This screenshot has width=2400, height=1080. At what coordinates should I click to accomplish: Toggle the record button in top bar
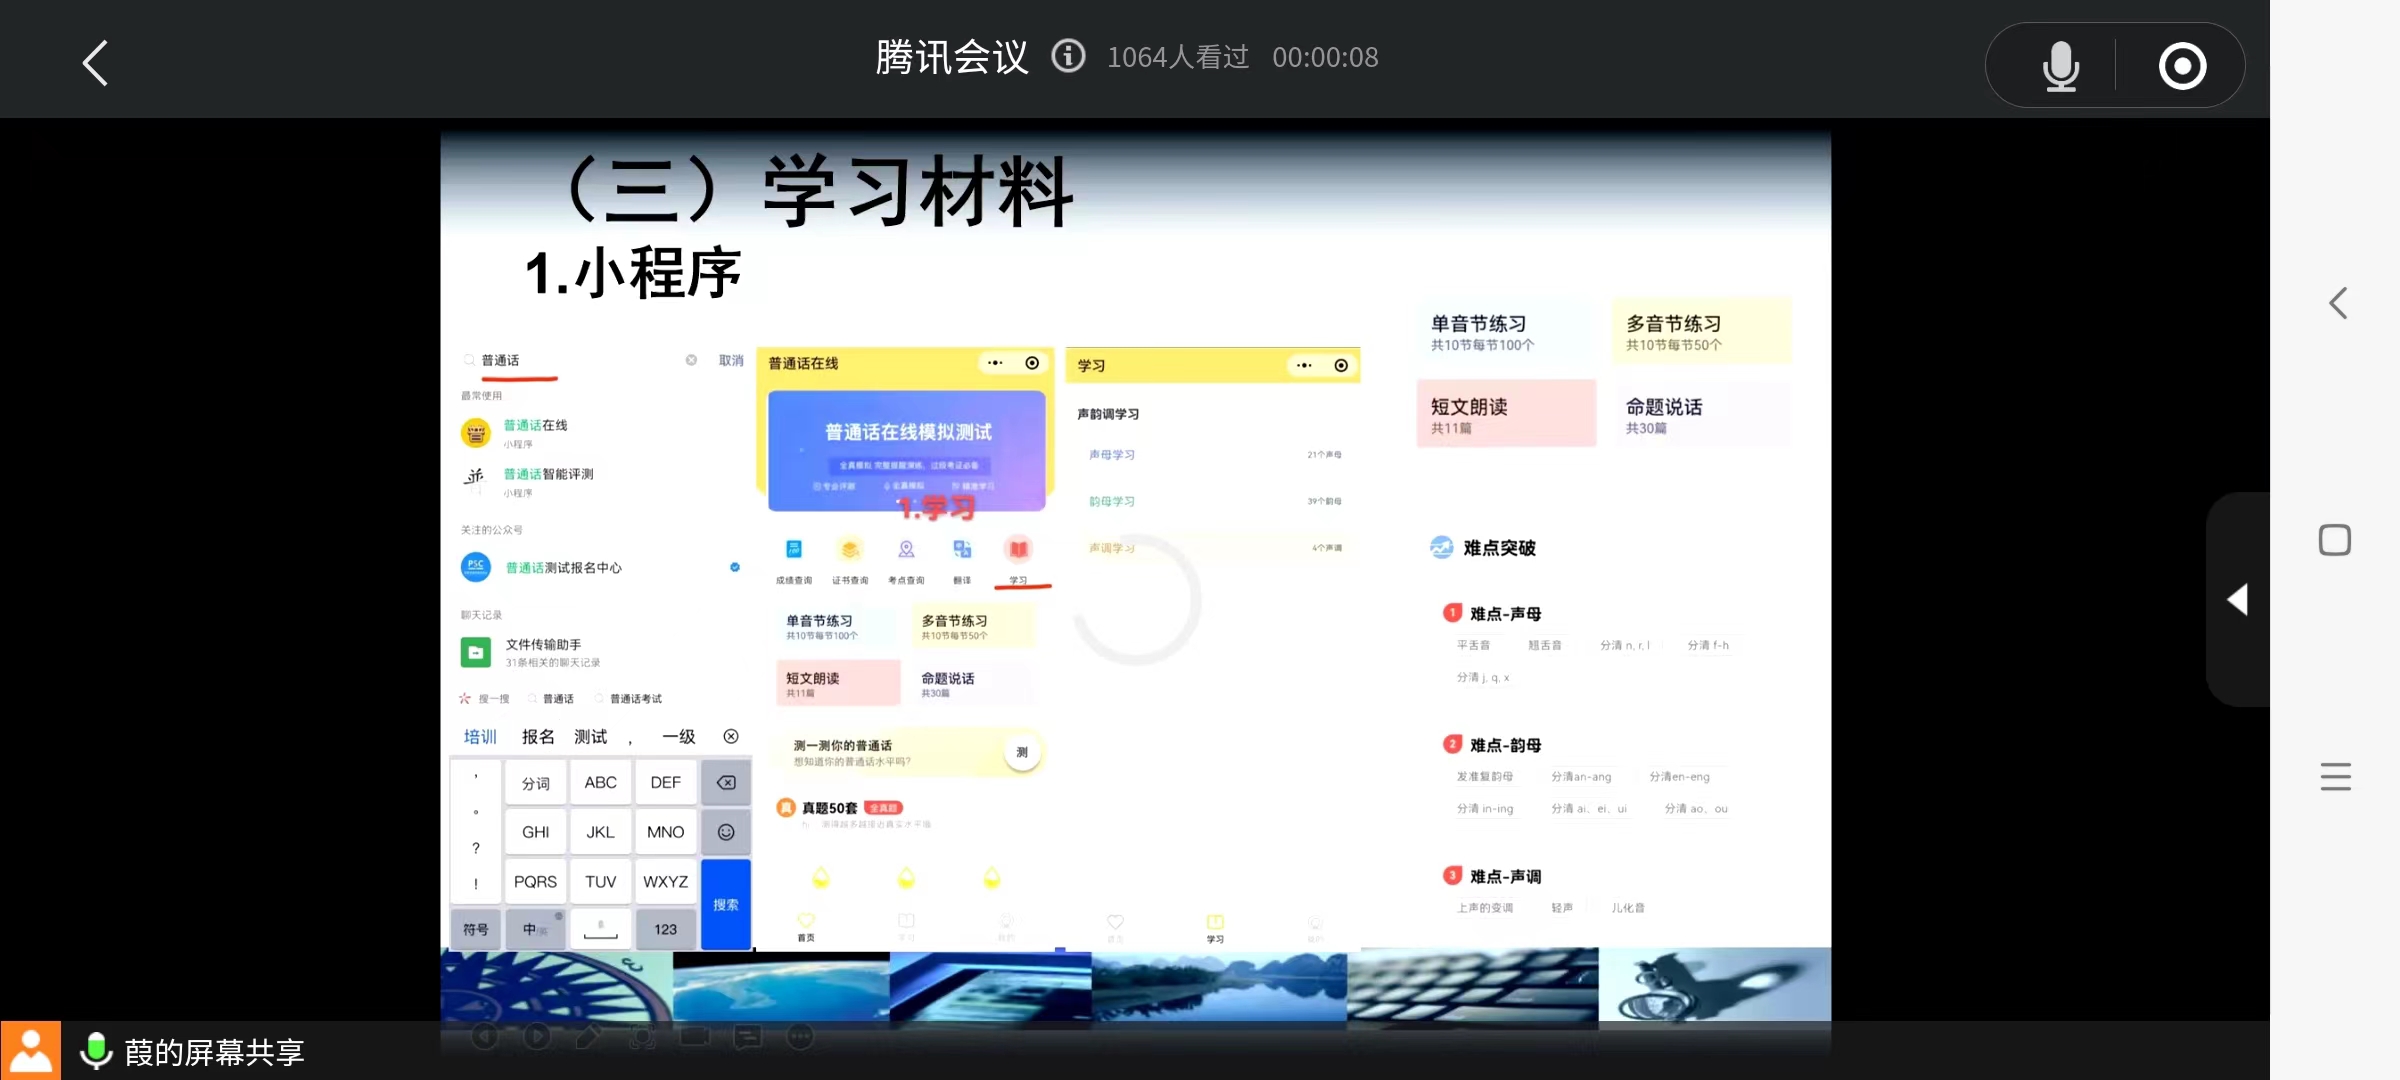point(2182,66)
